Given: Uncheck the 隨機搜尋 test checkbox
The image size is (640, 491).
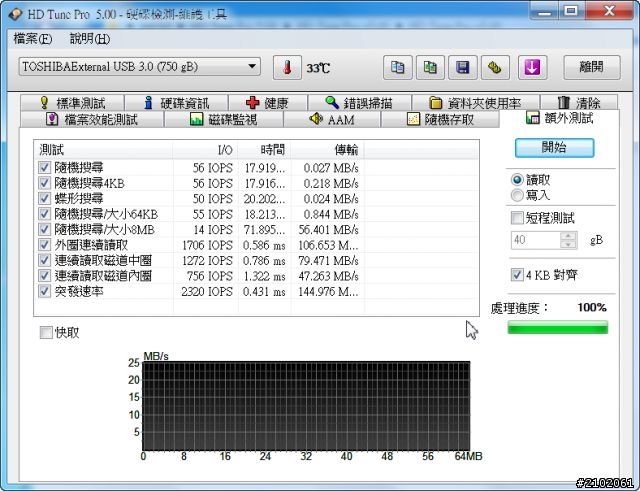Looking at the screenshot, I should [x=44, y=168].
